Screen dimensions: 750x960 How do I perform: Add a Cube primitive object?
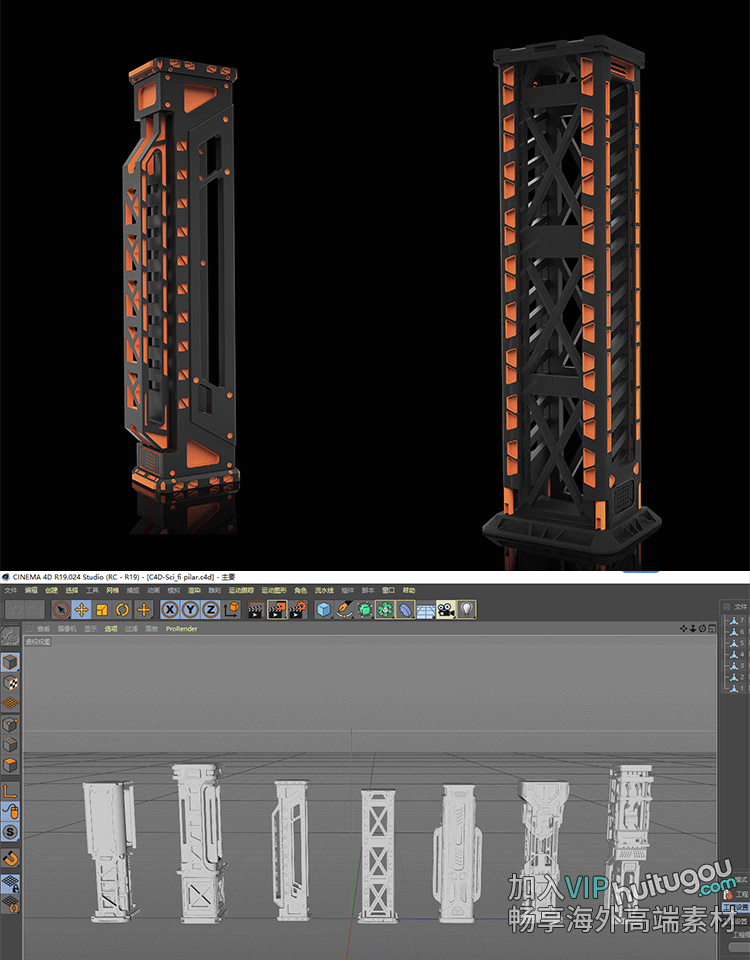click(324, 609)
